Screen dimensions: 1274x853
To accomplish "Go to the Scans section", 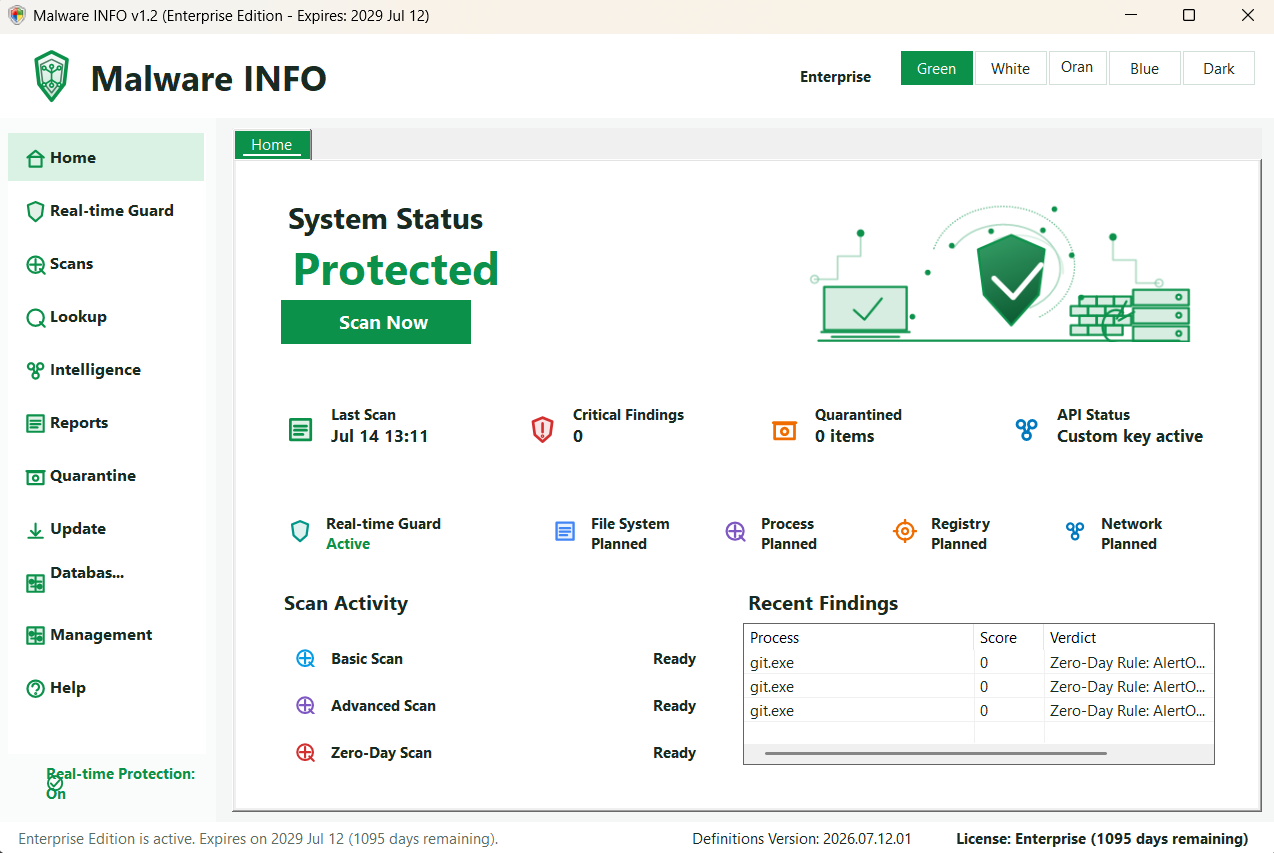I will [106, 264].
